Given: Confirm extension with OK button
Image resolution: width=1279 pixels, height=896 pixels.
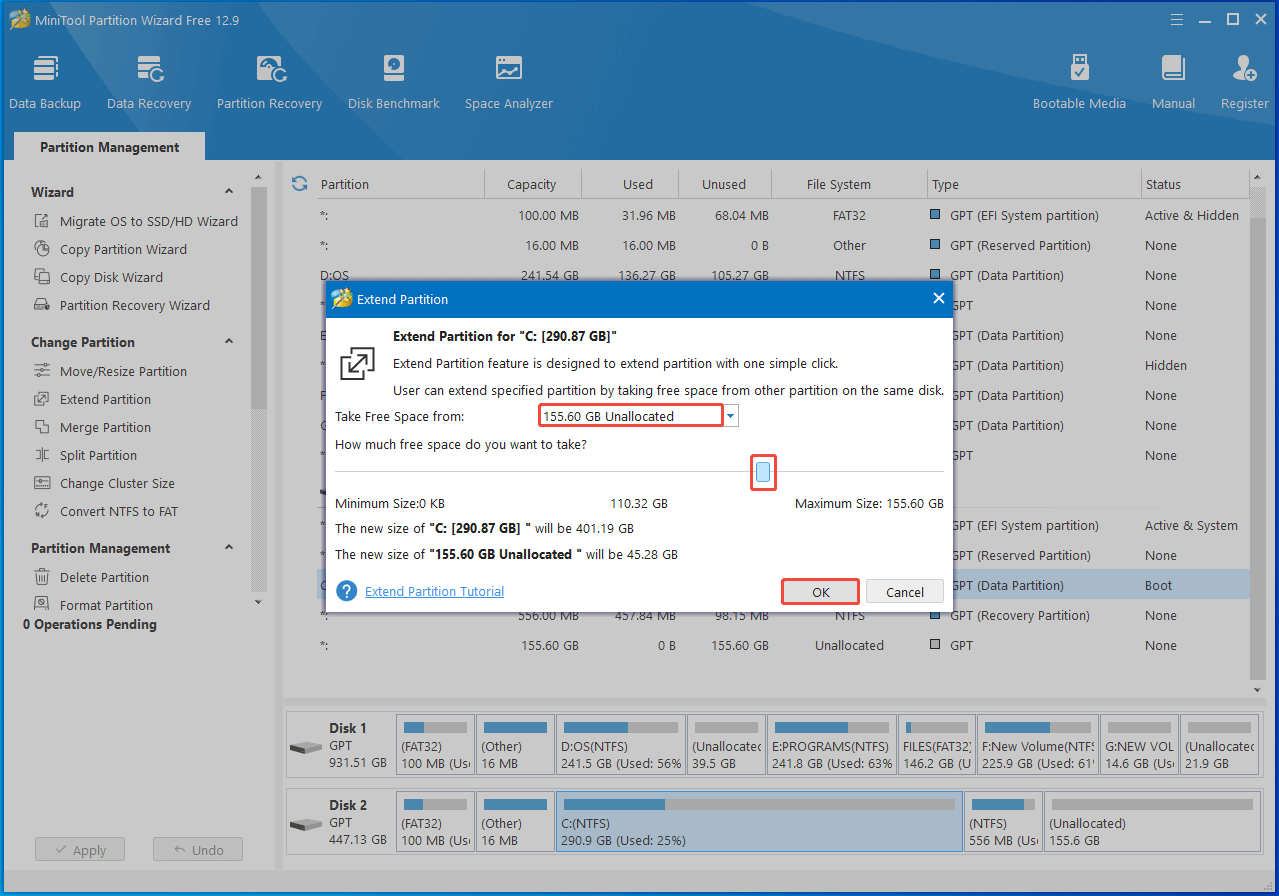Looking at the screenshot, I should click(821, 592).
